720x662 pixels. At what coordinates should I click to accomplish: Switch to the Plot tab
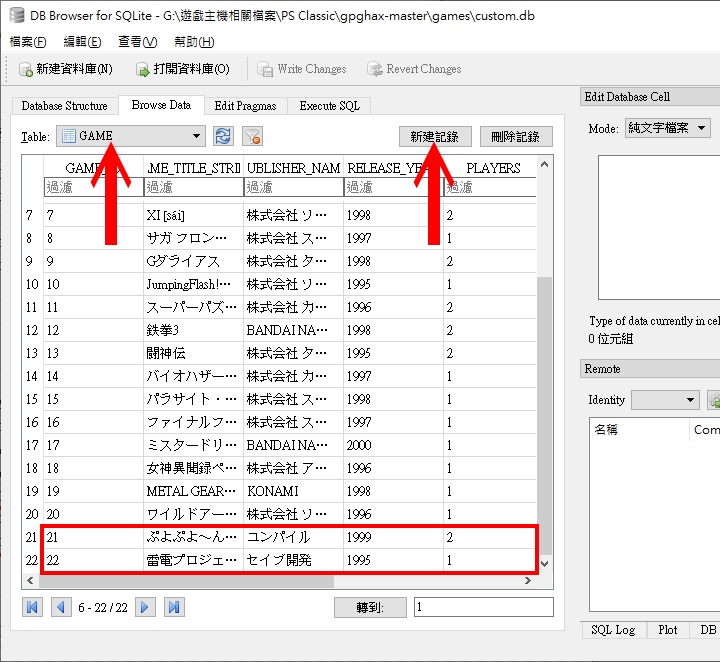pyautogui.click(x=668, y=630)
